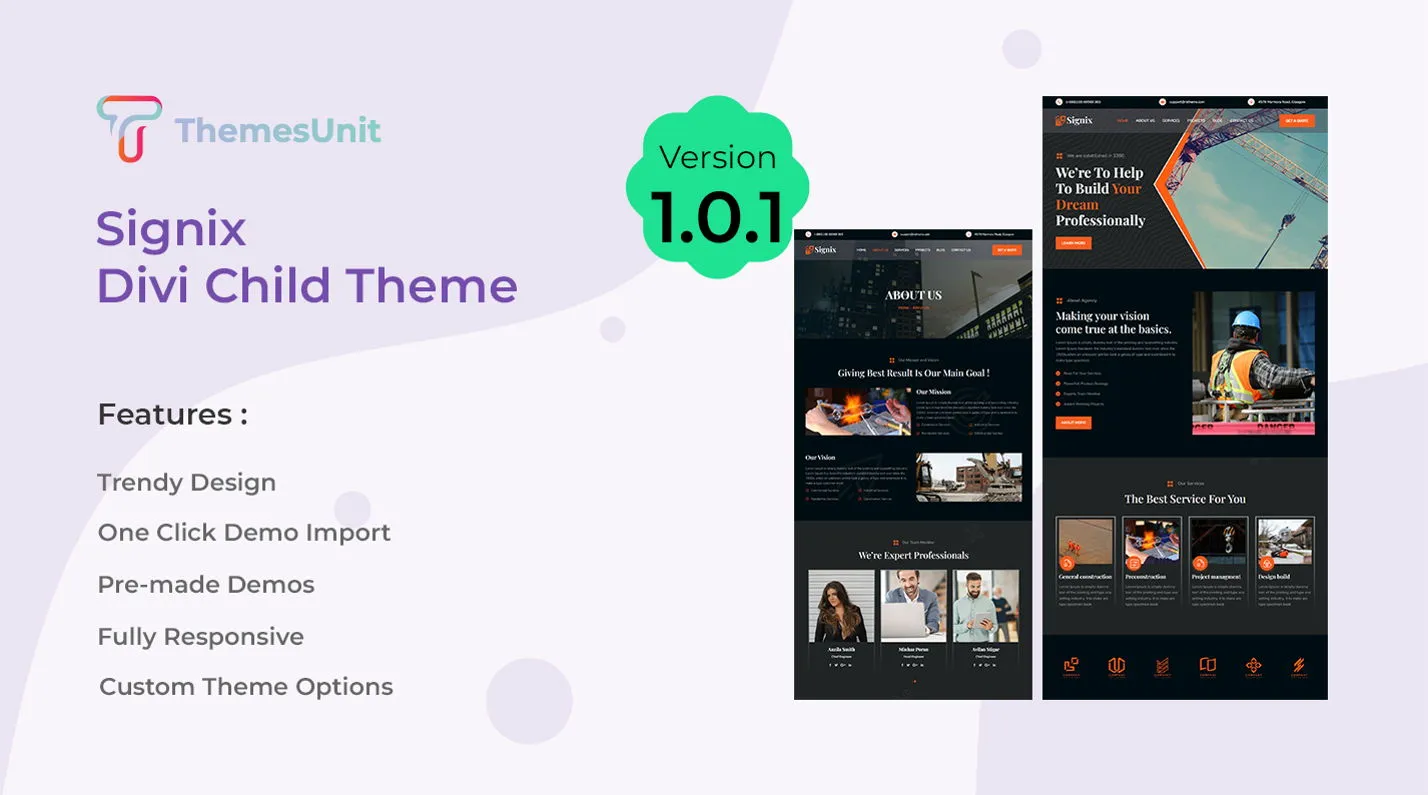The width and height of the screenshot is (1428, 795).
Task: Click the ThemesUnit brand name text
Action: coord(278,130)
